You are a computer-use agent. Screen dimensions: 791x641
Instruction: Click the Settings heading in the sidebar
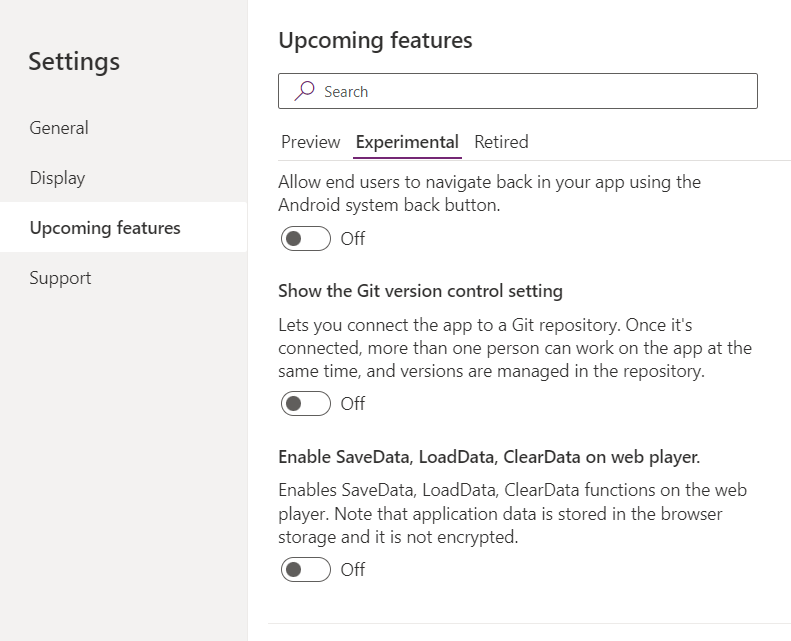74,62
